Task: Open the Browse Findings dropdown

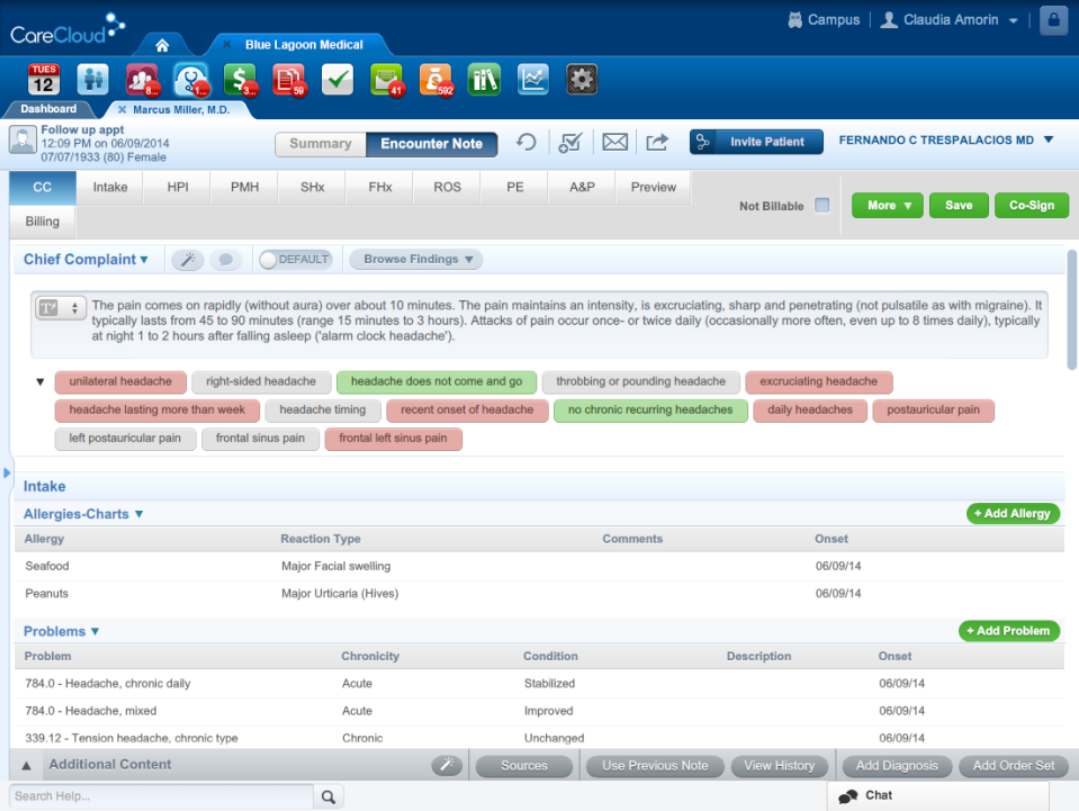Action: point(415,259)
